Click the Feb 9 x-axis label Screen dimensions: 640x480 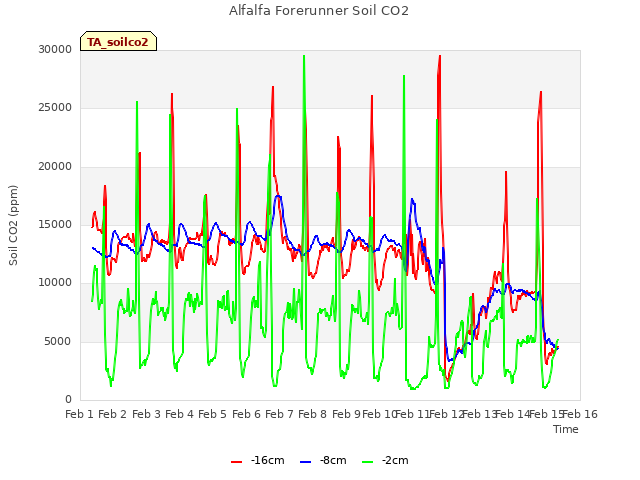click(347, 415)
